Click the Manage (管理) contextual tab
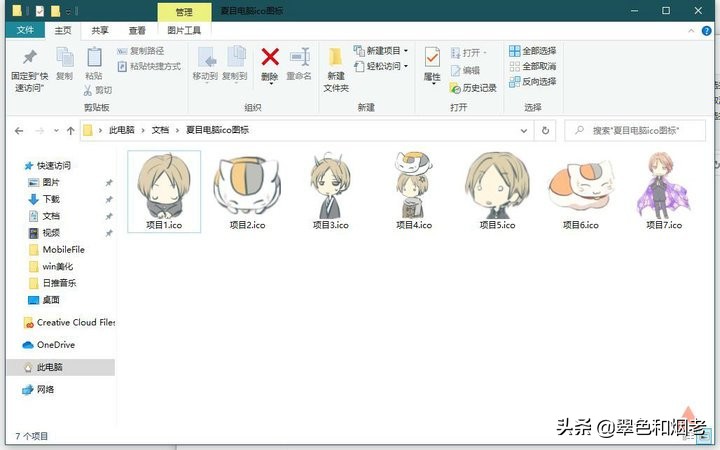The height and width of the screenshot is (450, 720). tap(184, 12)
